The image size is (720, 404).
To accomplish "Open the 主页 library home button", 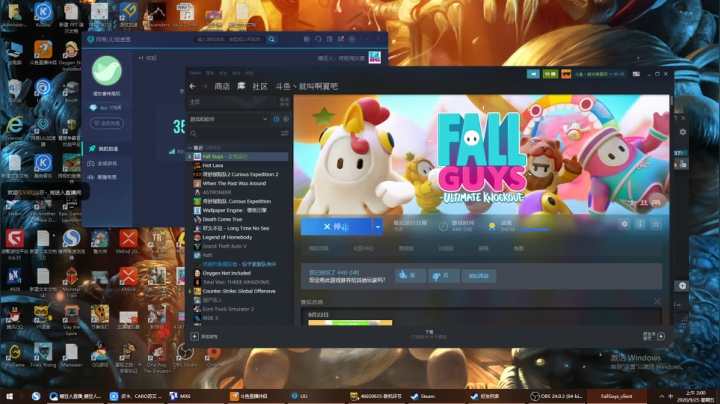I will tap(232, 102).
